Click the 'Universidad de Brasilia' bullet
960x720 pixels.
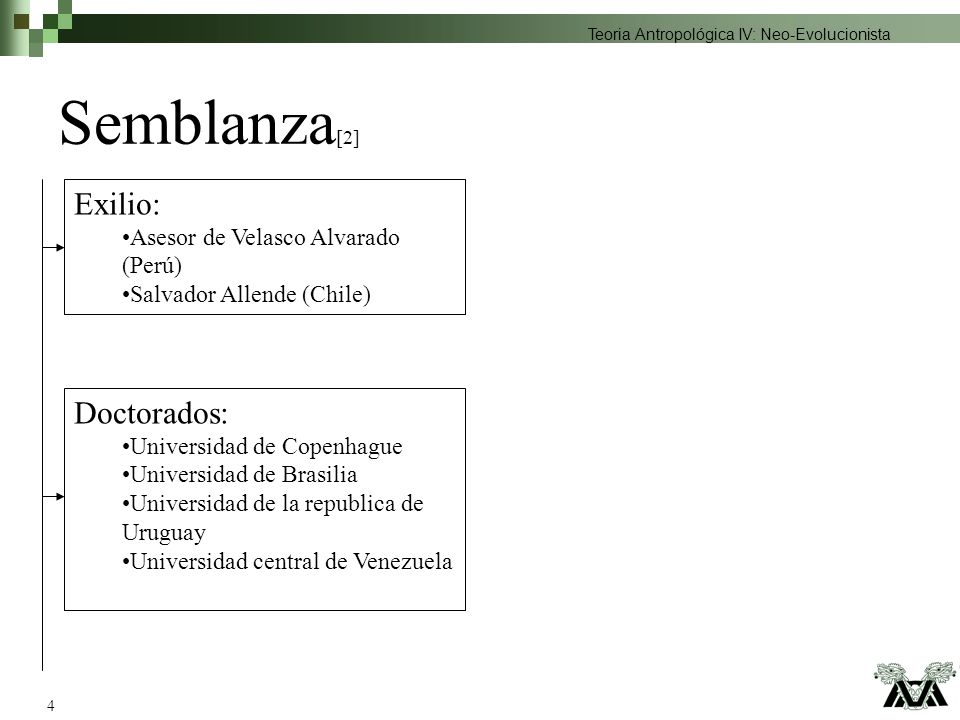point(239,474)
